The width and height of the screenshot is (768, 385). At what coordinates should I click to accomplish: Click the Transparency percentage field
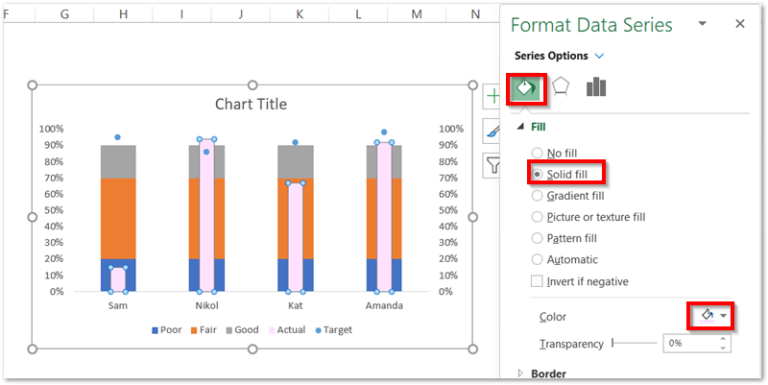tap(690, 343)
